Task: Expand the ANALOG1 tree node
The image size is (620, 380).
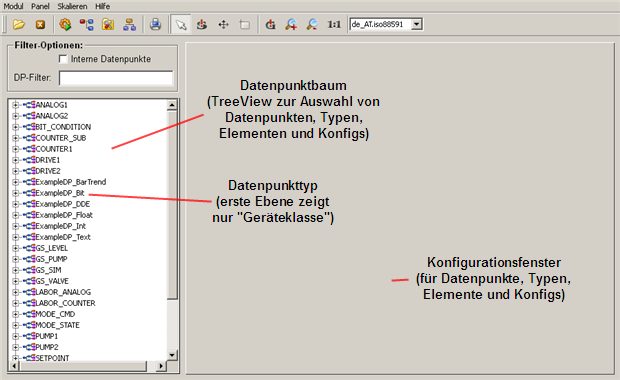Action: coord(15,105)
